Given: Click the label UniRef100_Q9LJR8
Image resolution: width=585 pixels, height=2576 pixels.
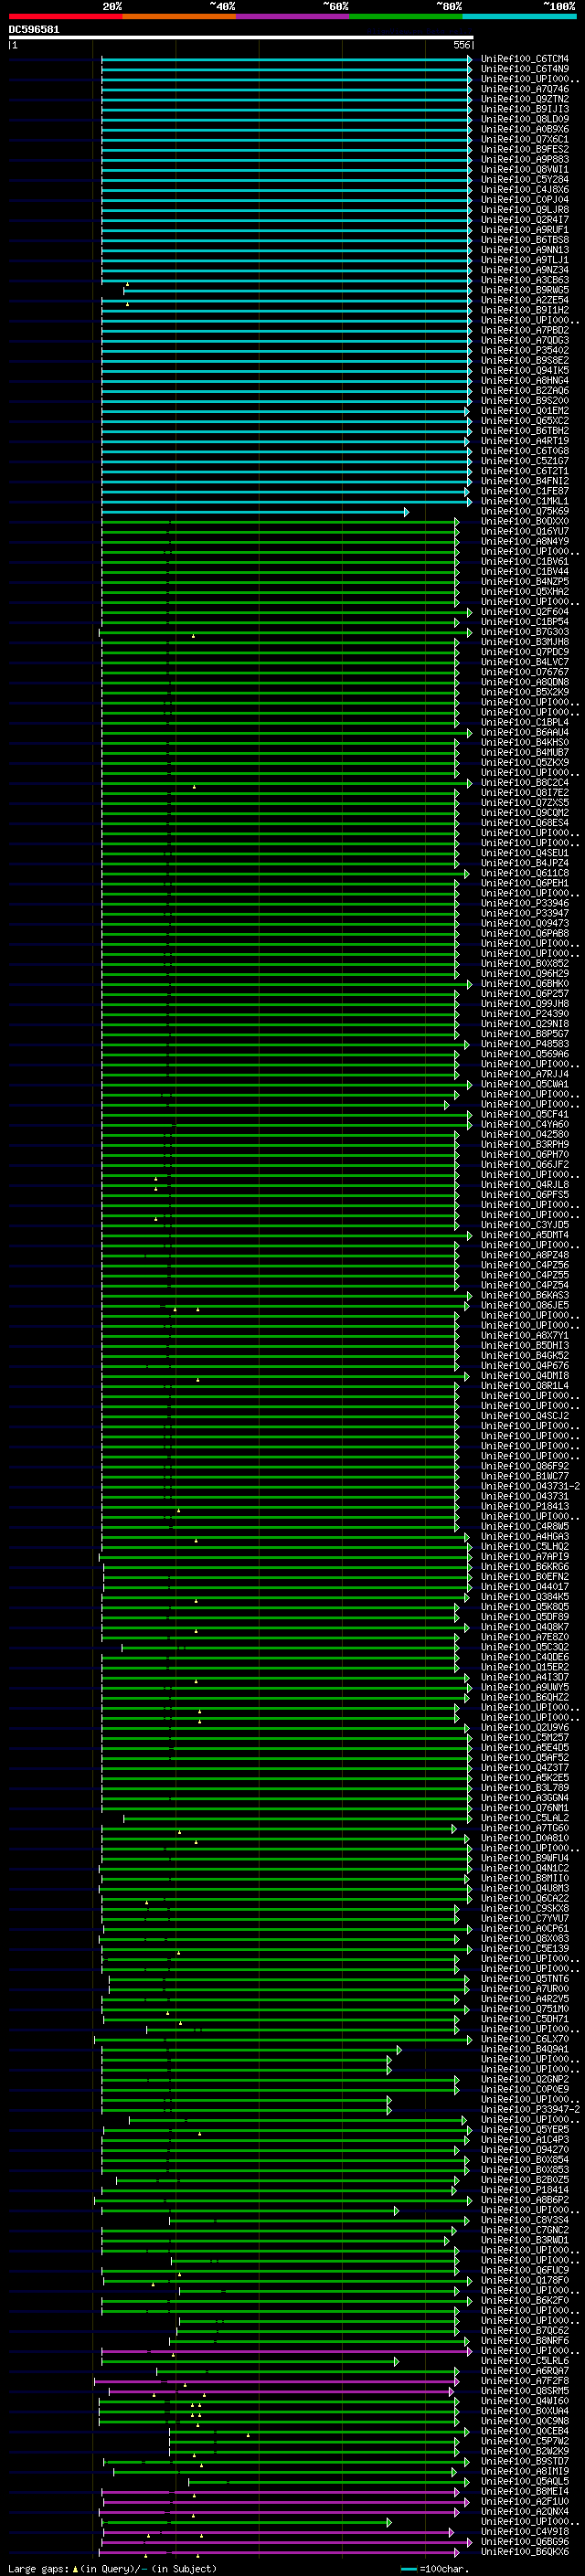Looking at the screenshot, I should (x=525, y=209).
